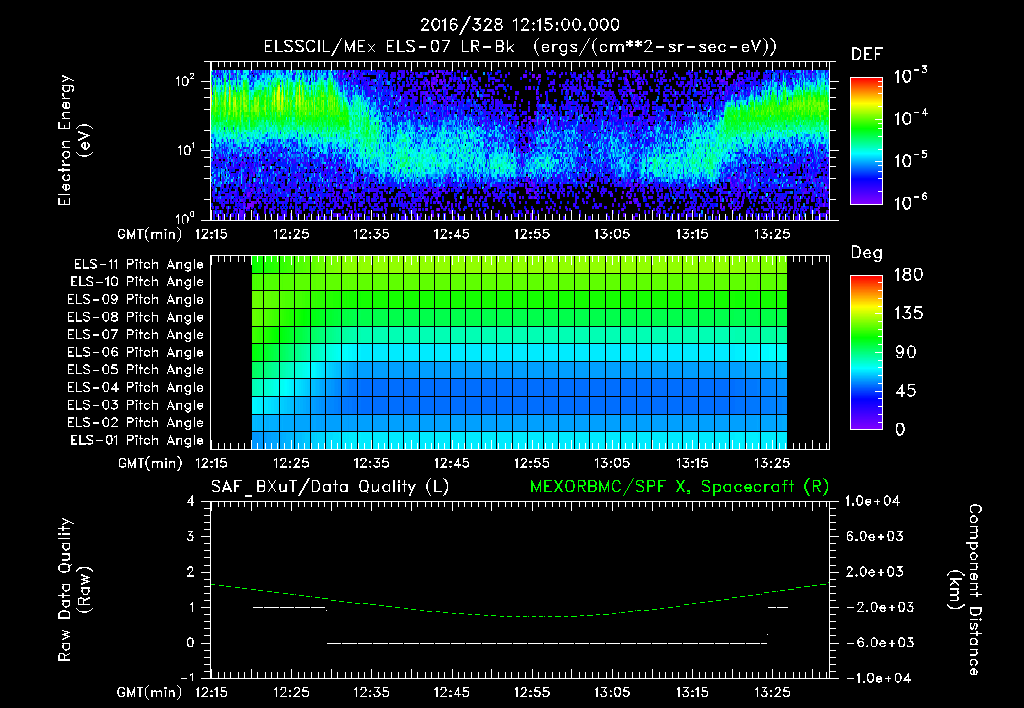Click the green dashed spacecraft orbit curve

tap(519, 616)
